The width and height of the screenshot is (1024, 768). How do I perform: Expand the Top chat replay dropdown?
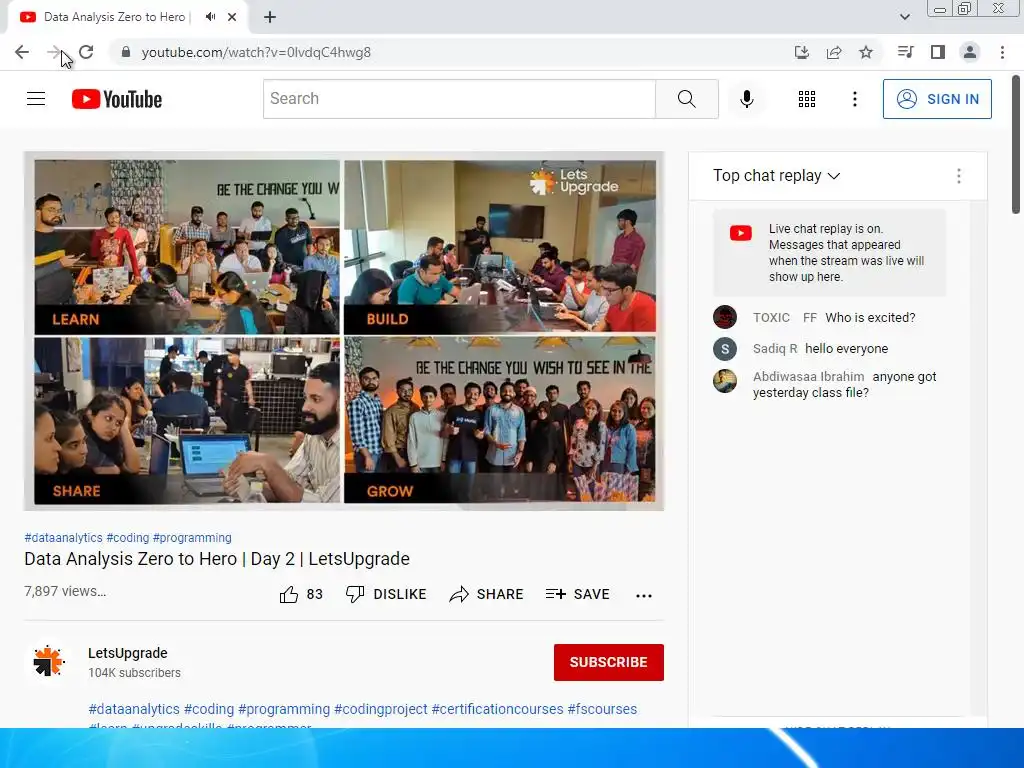click(776, 176)
